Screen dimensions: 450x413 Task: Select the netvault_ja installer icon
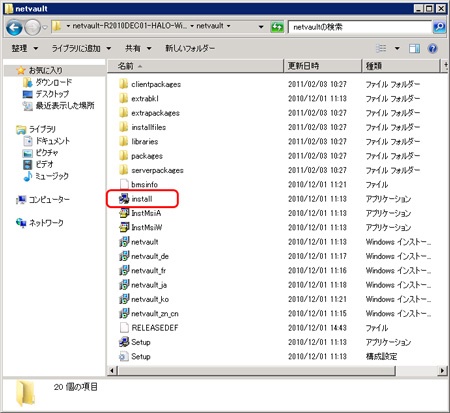(124, 285)
